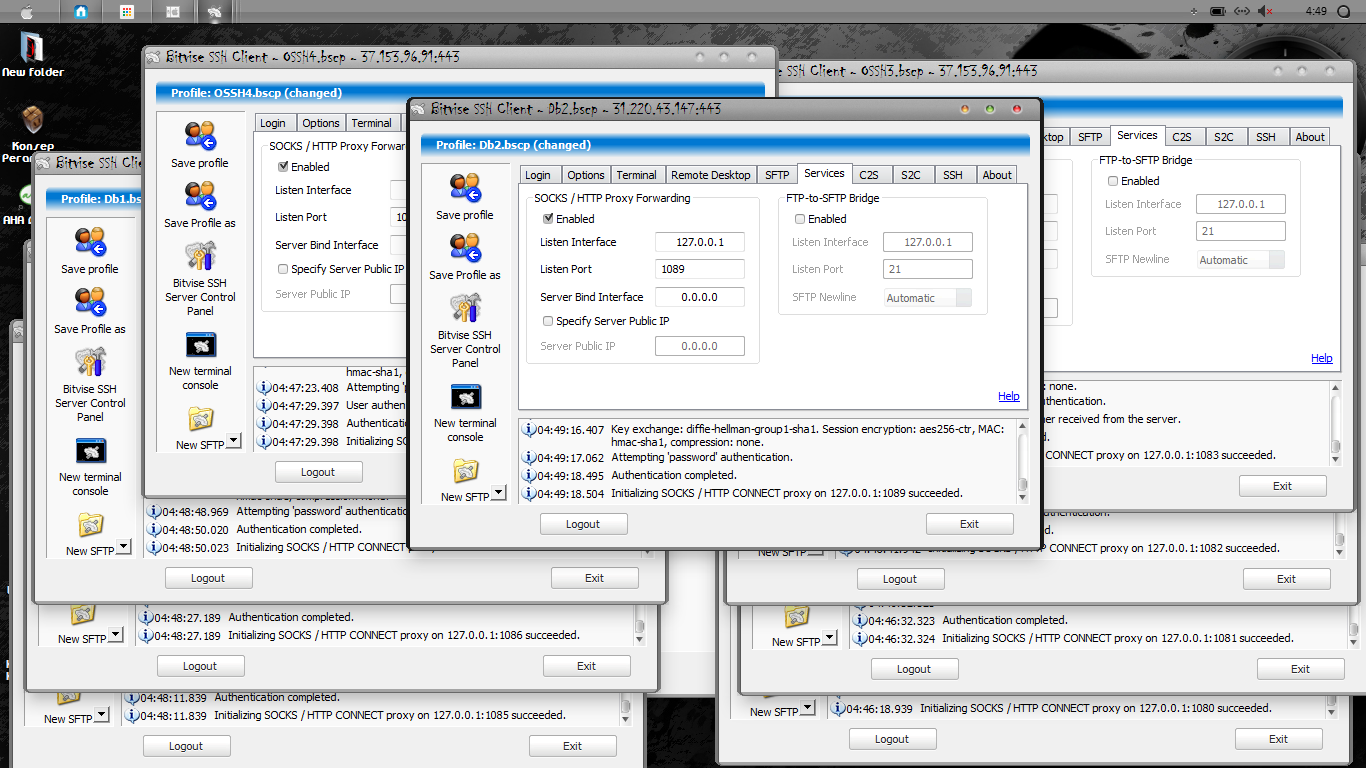The width and height of the screenshot is (1366, 768).
Task: Open Help link in Db2 Services tab
Action: (x=1009, y=396)
